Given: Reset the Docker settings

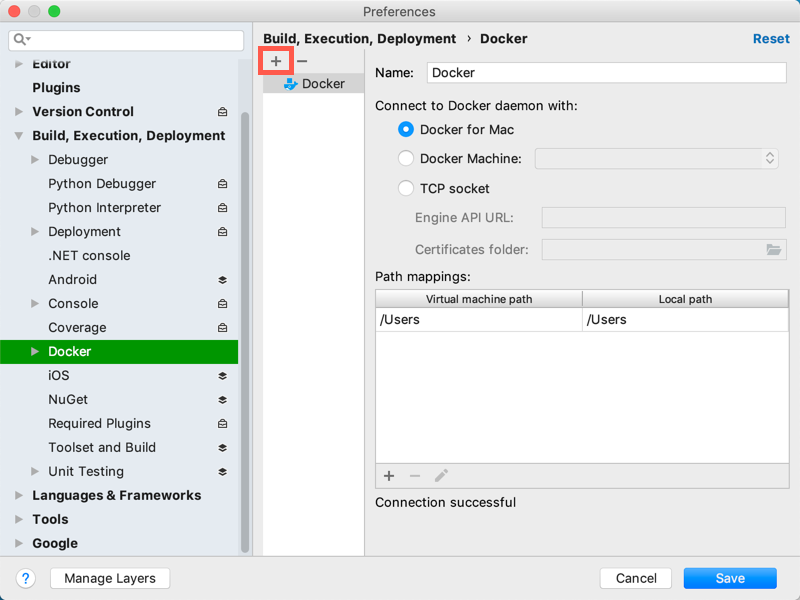Looking at the screenshot, I should pyautogui.click(x=771, y=38).
